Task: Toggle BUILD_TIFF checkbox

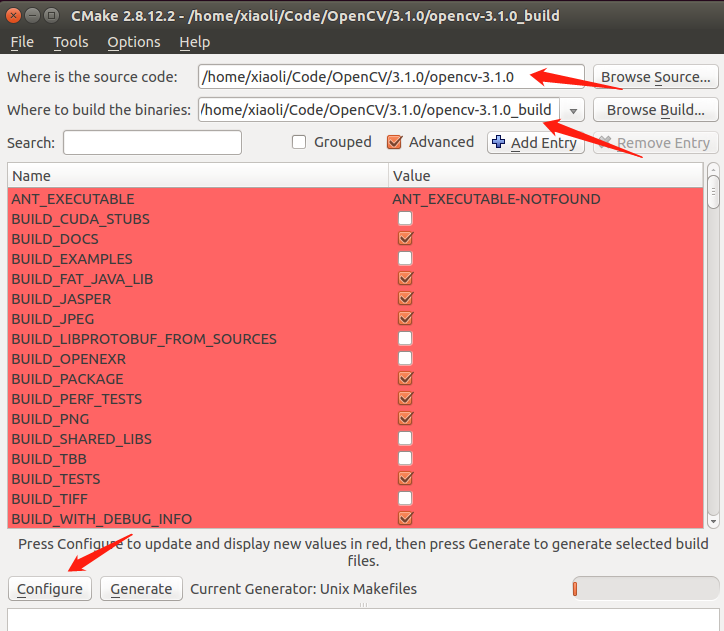Action: point(405,498)
